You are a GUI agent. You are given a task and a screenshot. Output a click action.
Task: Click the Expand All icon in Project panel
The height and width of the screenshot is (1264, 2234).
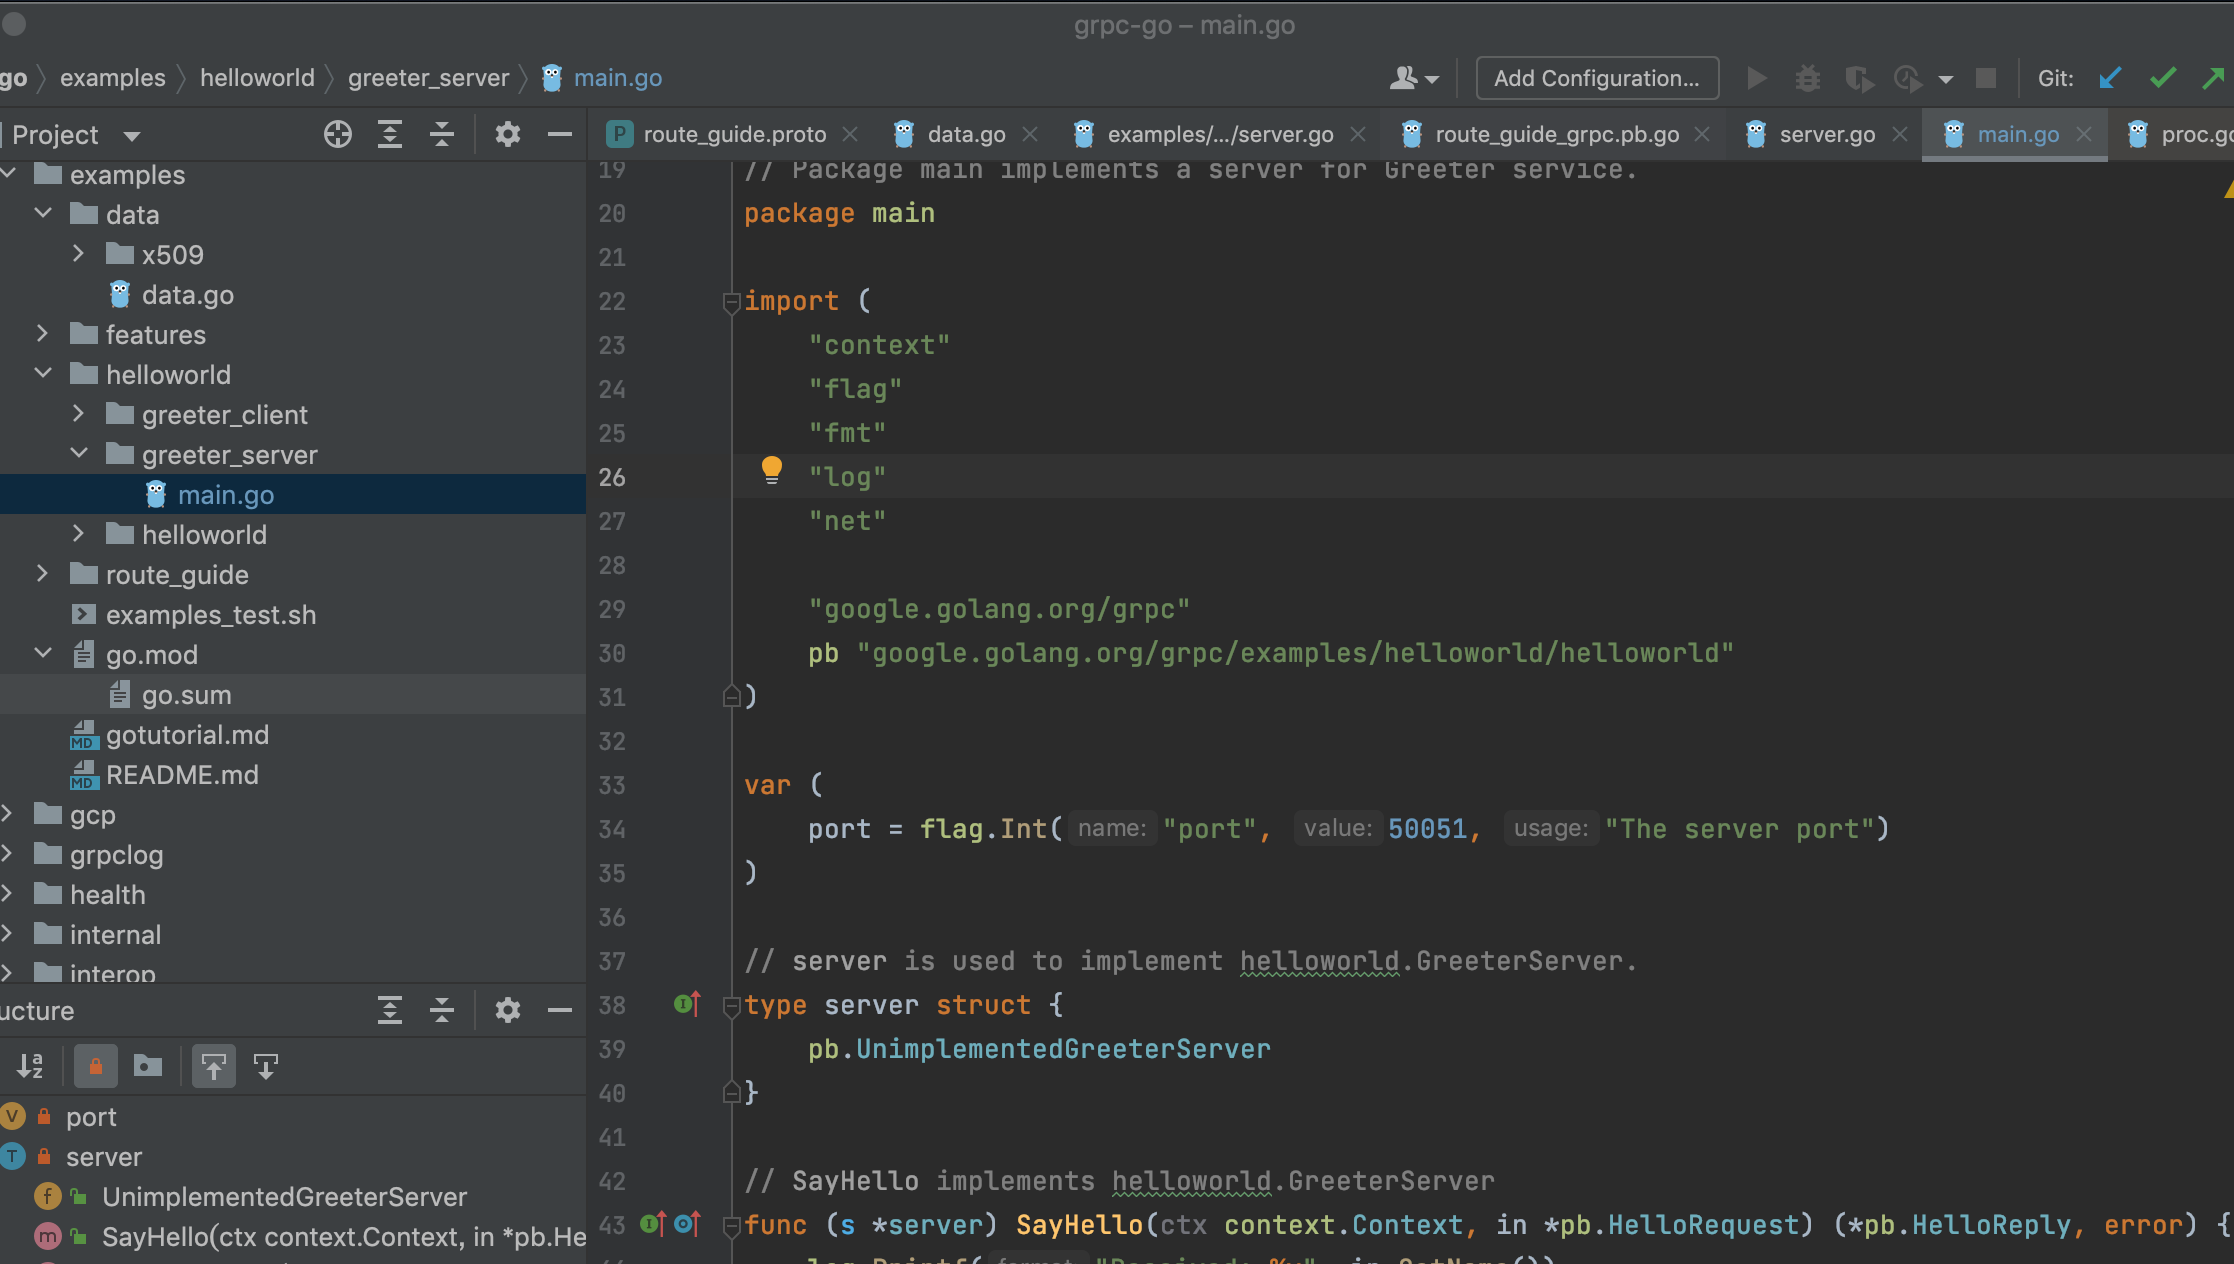[x=390, y=134]
